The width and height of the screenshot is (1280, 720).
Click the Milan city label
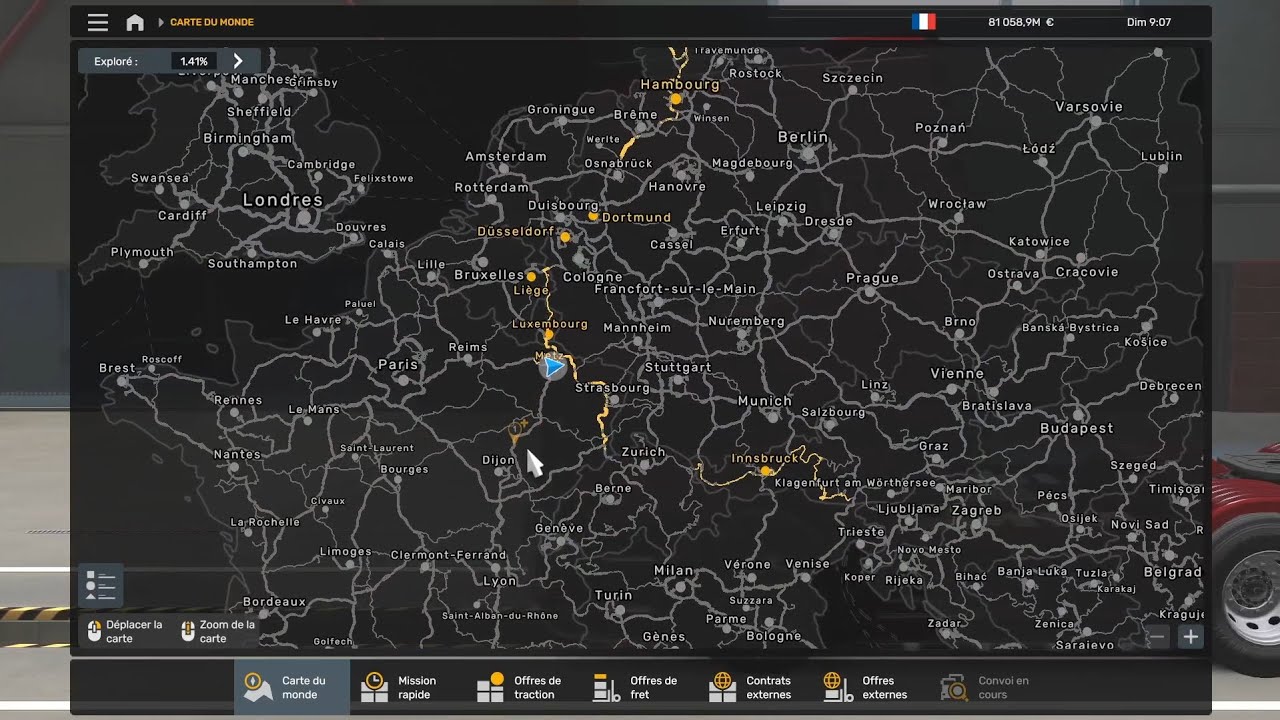click(x=673, y=571)
